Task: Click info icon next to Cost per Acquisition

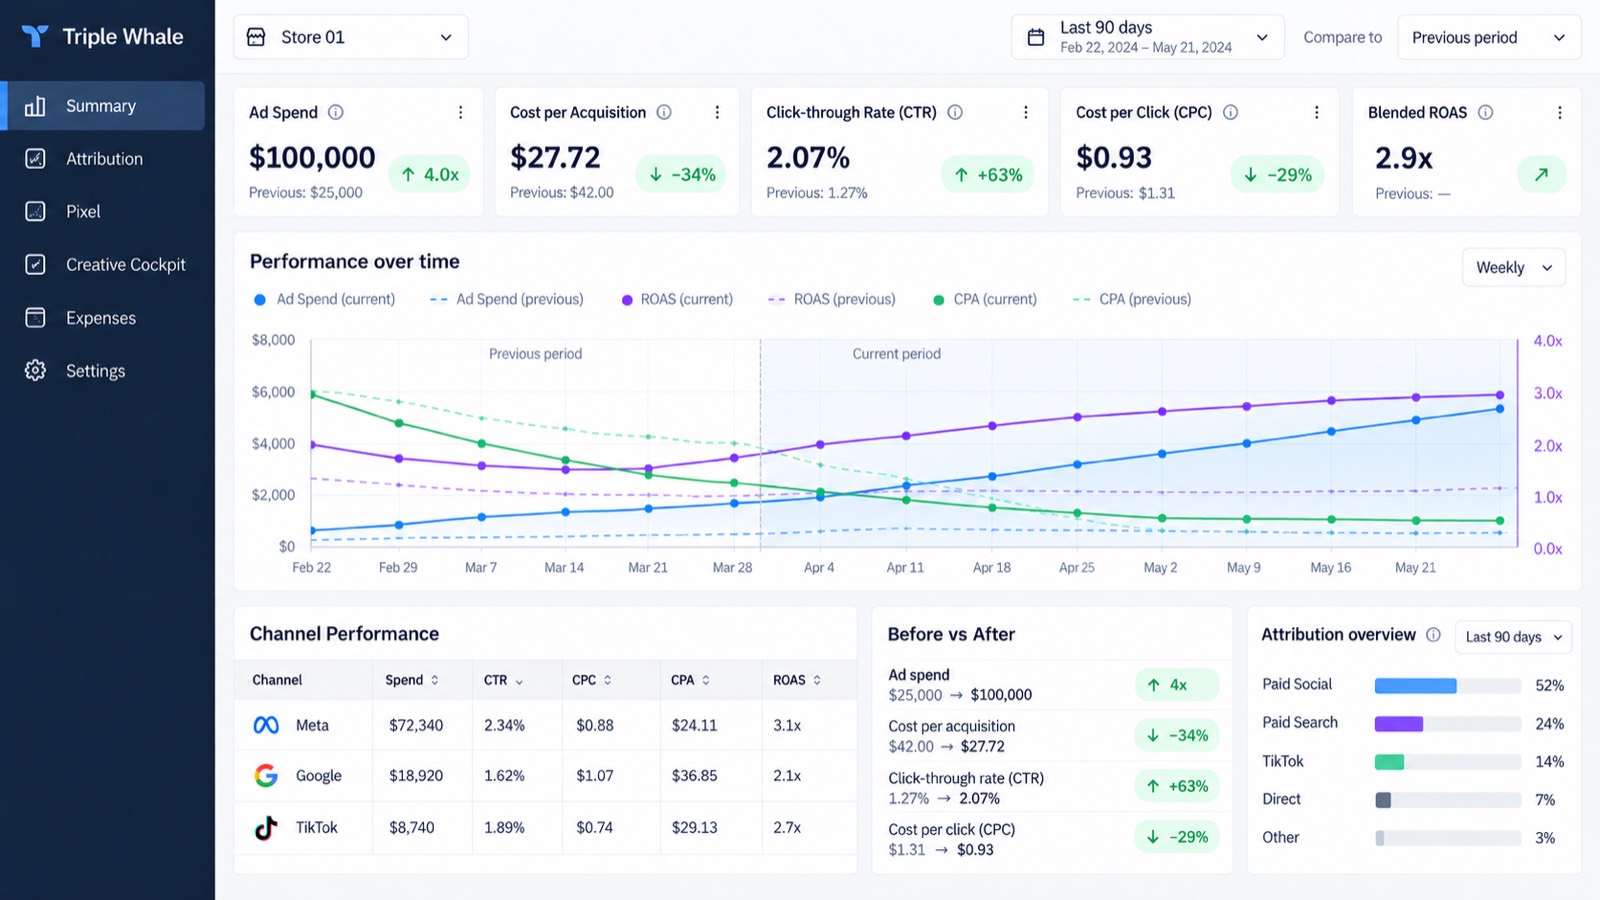Action: point(664,113)
